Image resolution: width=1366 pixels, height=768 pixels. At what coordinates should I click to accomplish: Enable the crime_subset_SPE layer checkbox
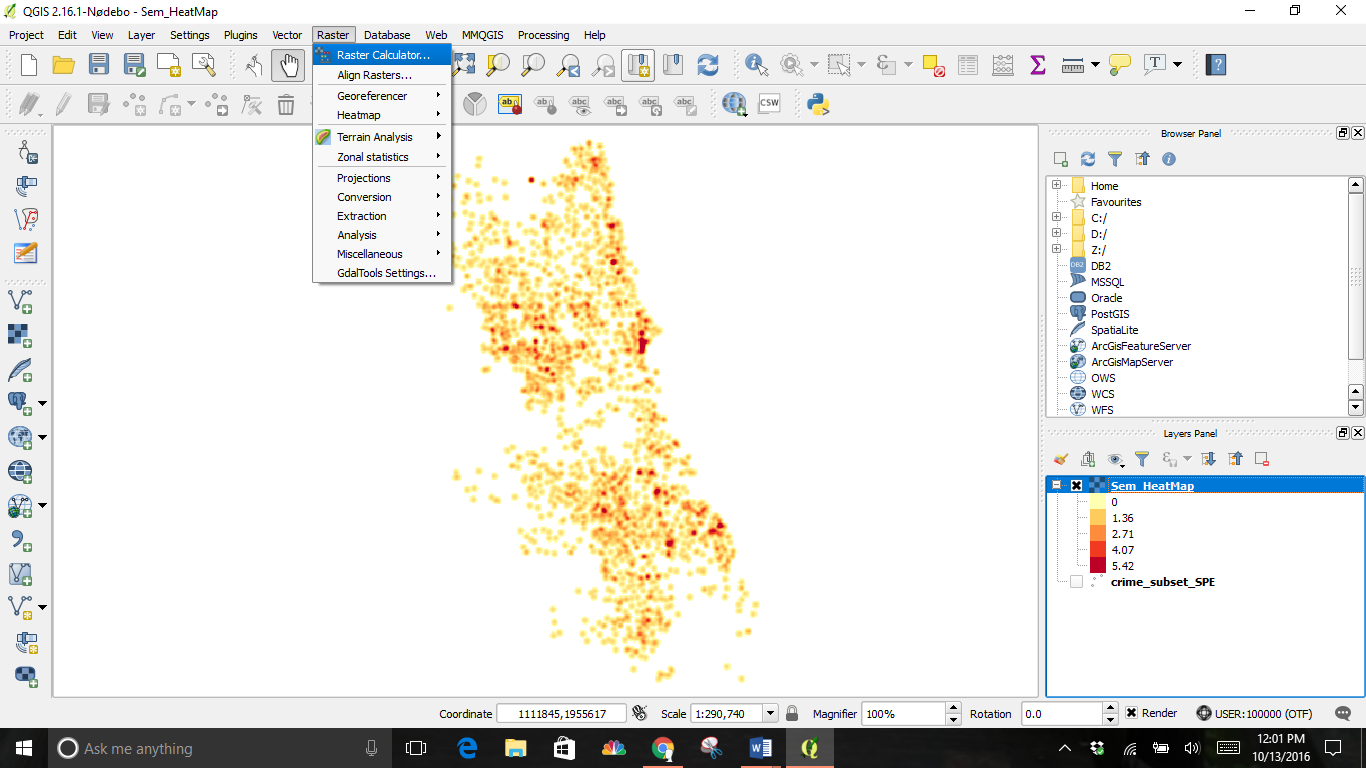[1077, 582]
